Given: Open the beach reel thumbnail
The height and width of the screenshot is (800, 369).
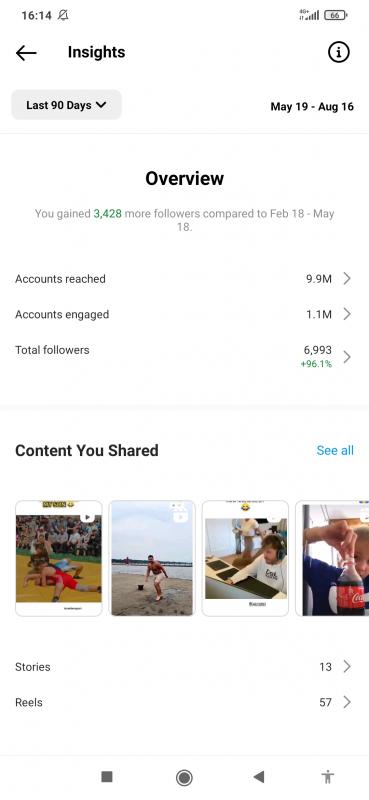Looking at the screenshot, I should pyautogui.click(x=152, y=558).
